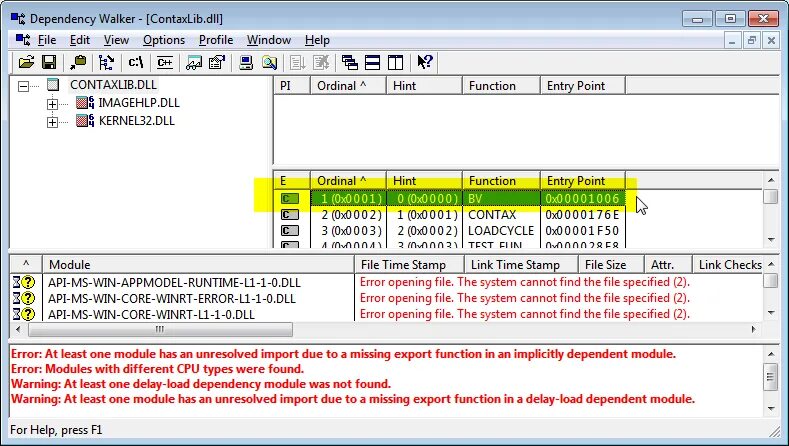The height and width of the screenshot is (446, 789).
Task: Expand the IMAGEHLP.DLL tree node
Action: (x=52, y=104)
